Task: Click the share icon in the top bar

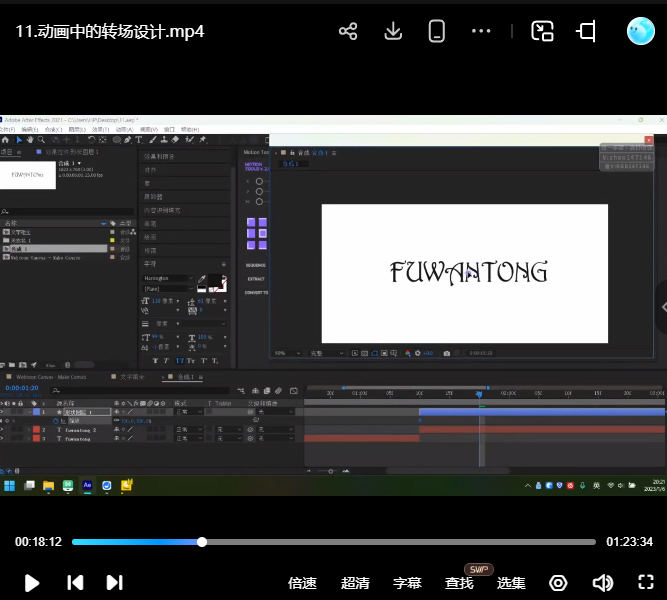Action: (x=348, y=31)
